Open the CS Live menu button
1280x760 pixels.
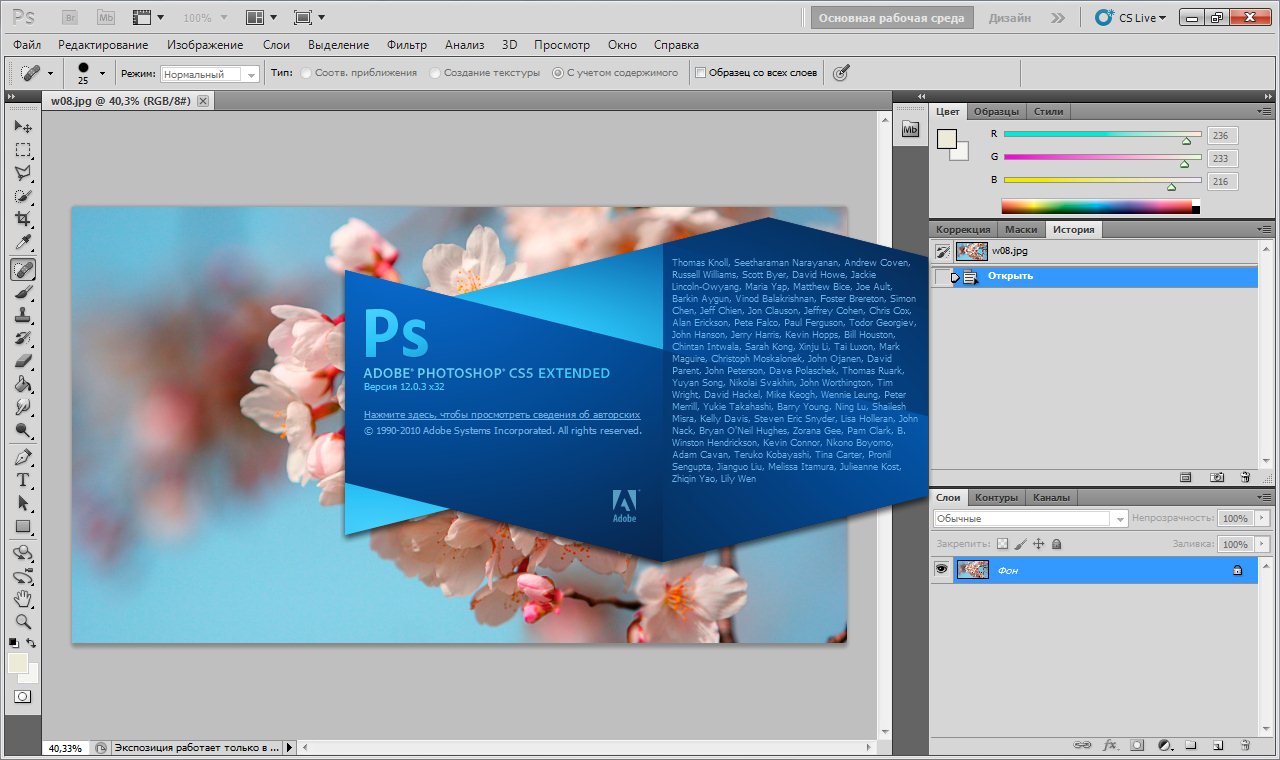1130,17
